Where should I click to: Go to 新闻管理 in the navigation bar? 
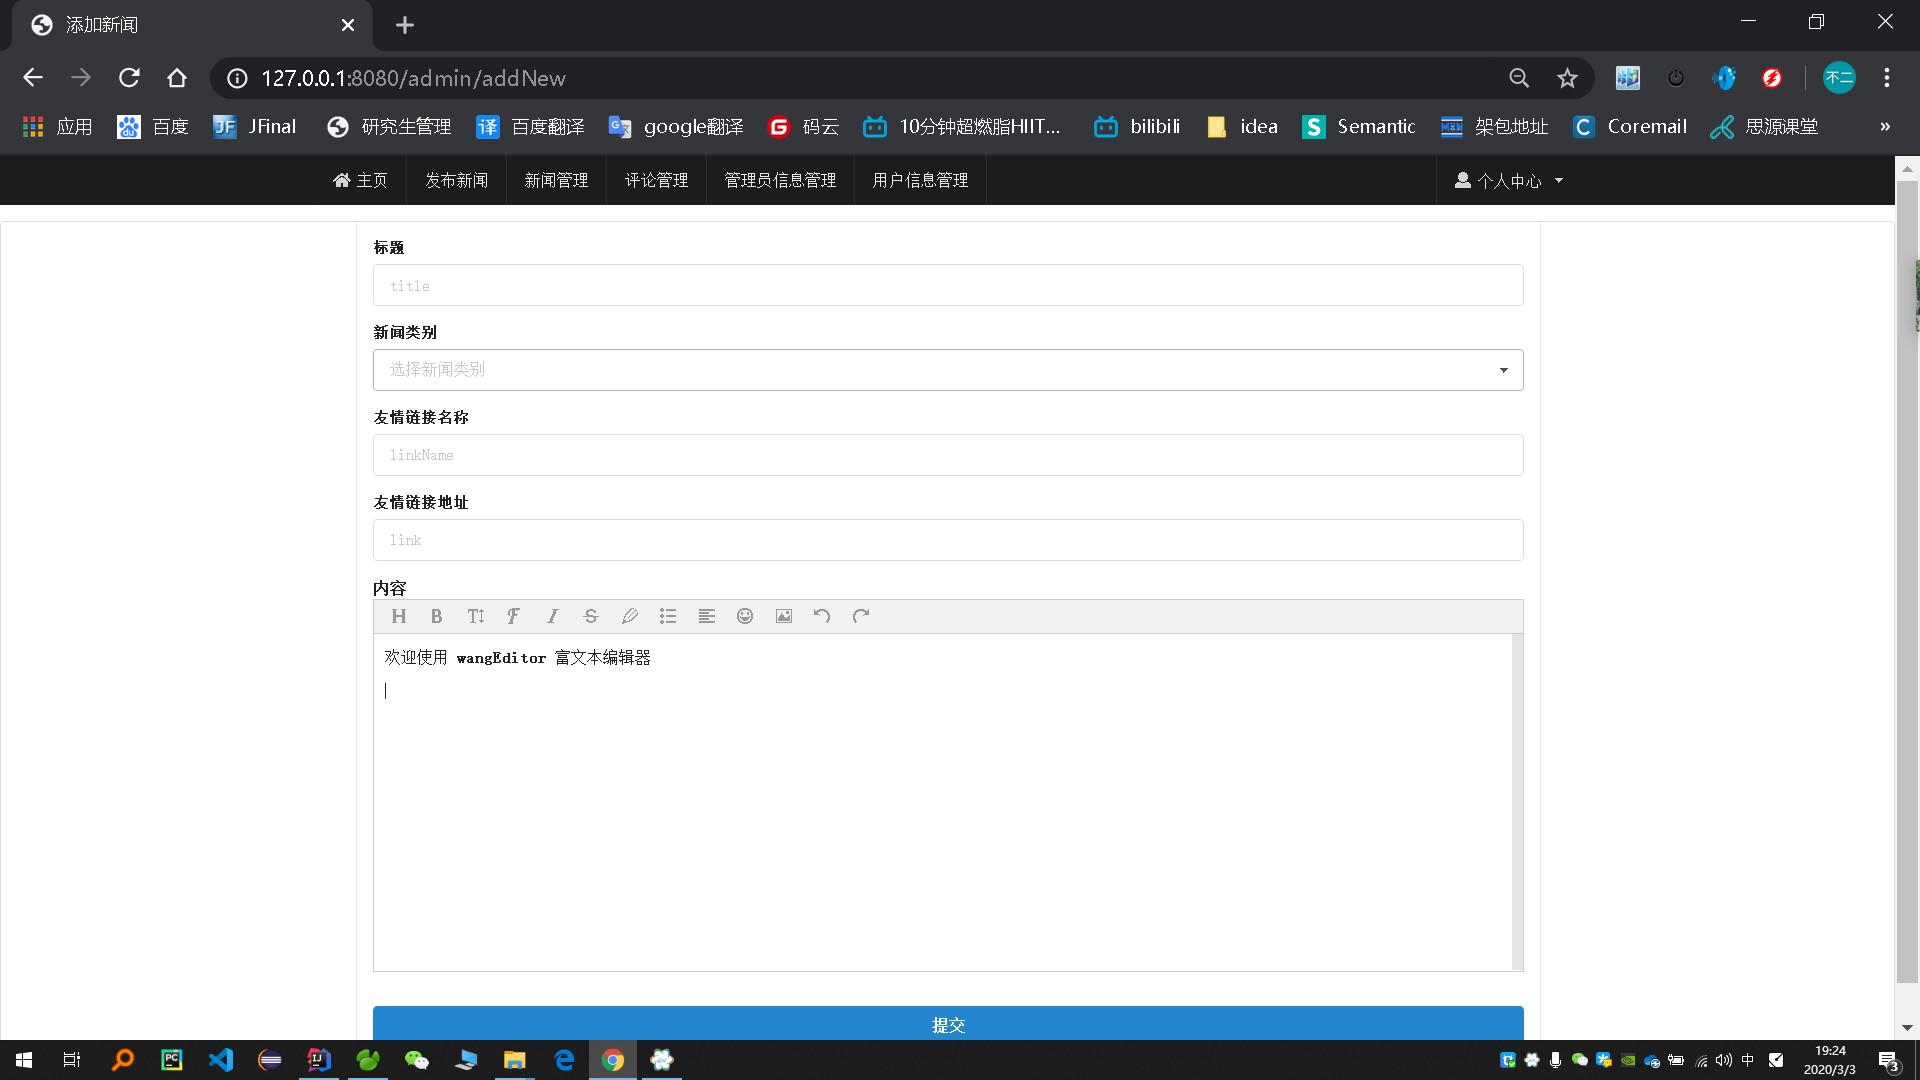[556, 181]
